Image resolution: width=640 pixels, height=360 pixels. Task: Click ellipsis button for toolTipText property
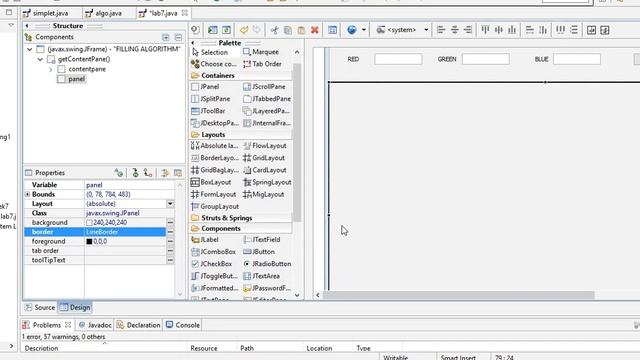point(170,260)
